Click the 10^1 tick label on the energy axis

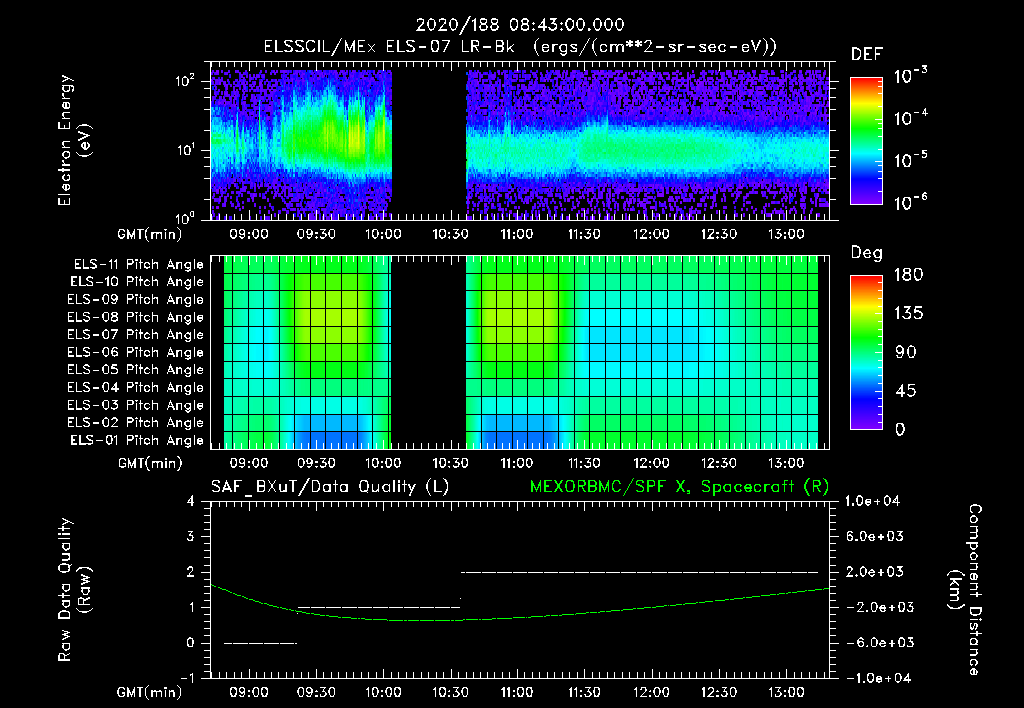(185, 150)
